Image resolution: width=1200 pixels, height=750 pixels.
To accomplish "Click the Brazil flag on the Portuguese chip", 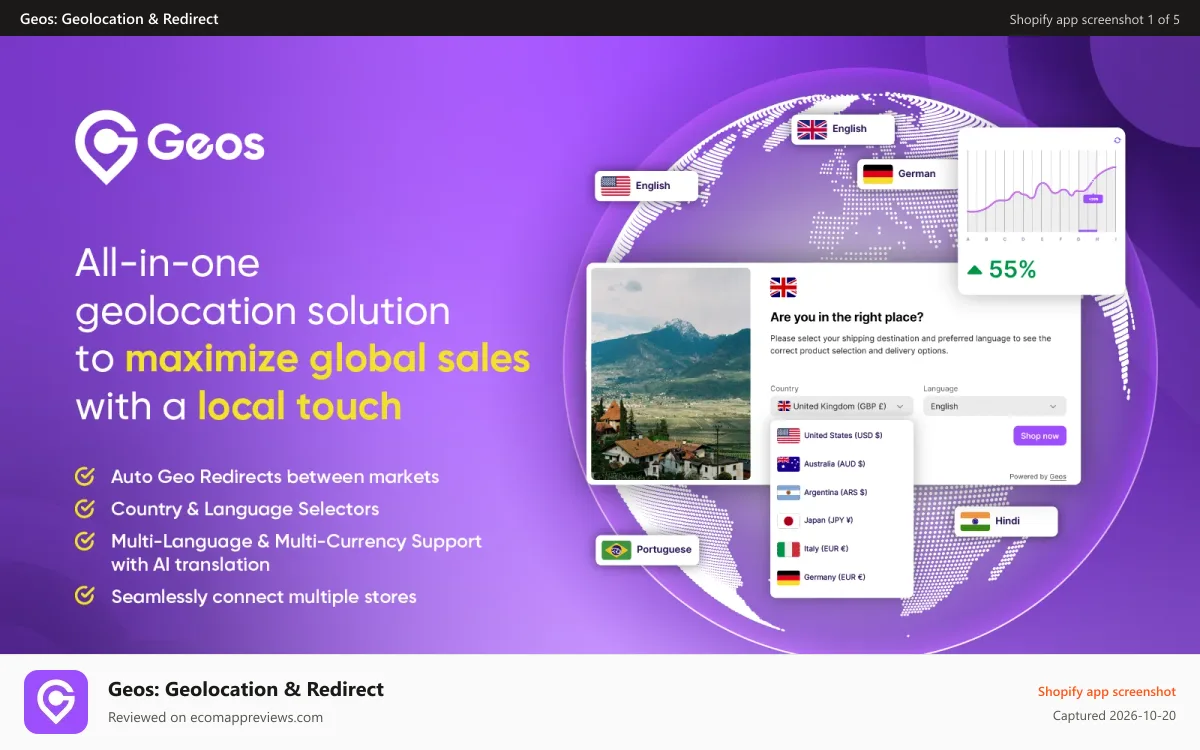I will [616, 550].
